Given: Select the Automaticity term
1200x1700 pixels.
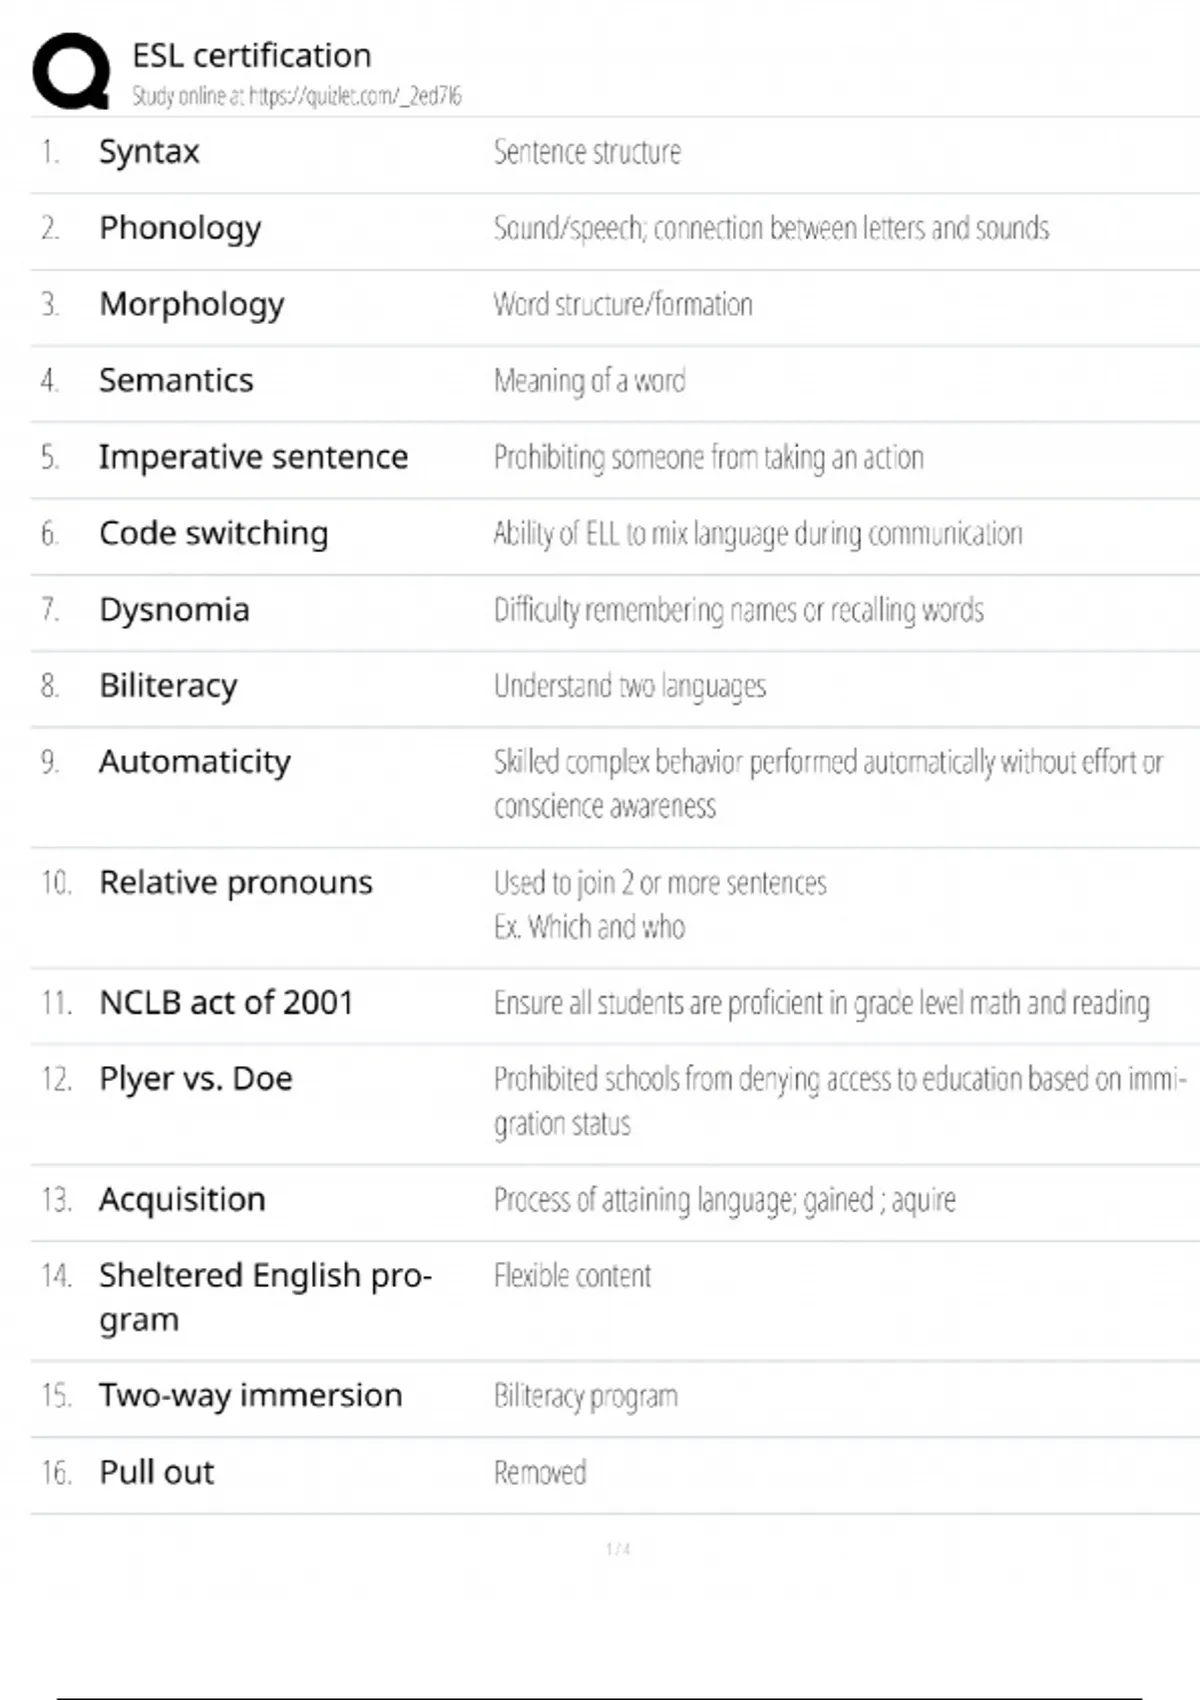Looking at the screenshot, I should tap(195, 763).
